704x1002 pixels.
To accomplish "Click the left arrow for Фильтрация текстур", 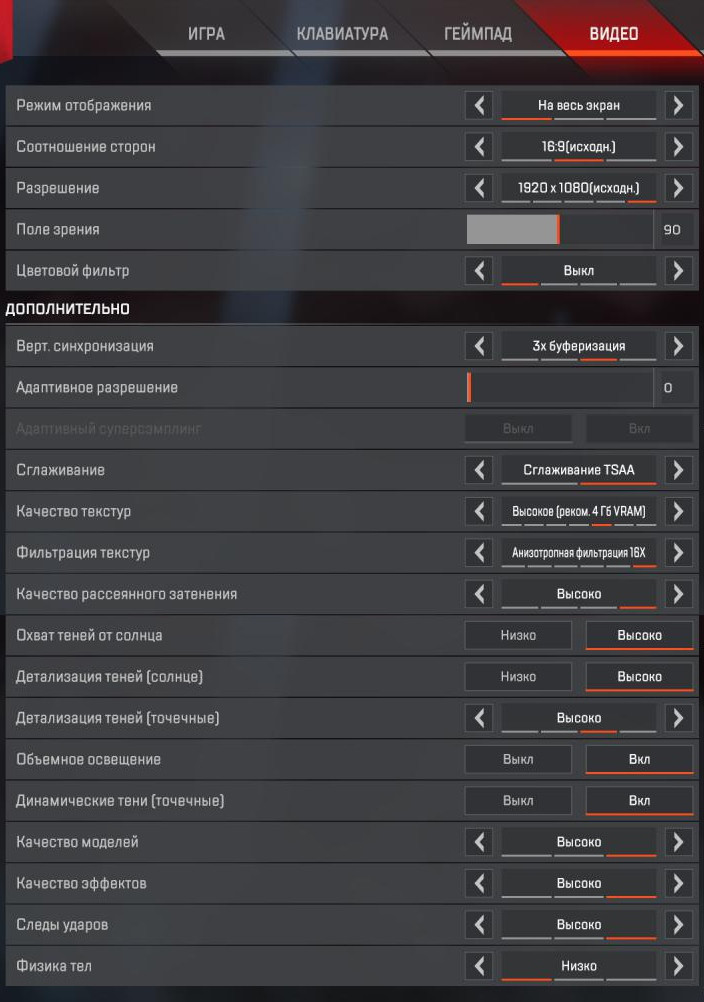I will 478,552.
